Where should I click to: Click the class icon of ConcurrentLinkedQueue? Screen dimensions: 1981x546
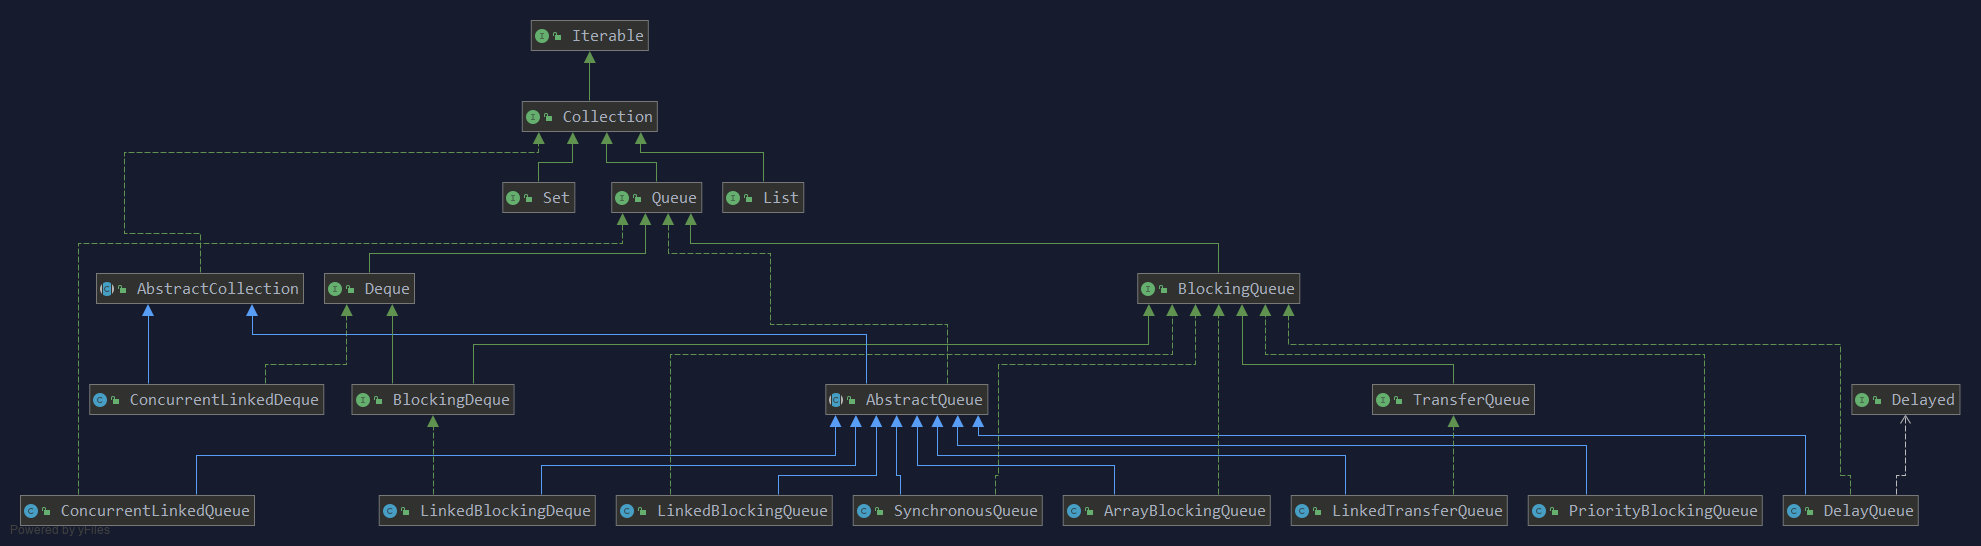click(31, 511)
